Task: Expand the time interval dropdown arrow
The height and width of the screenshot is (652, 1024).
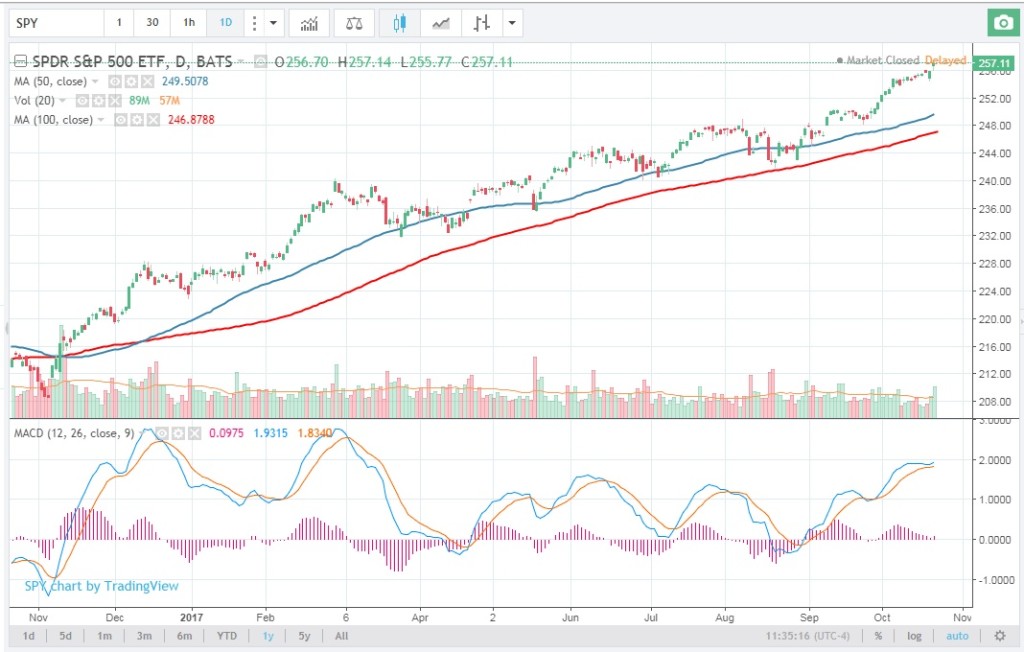Action: [273, 22]
